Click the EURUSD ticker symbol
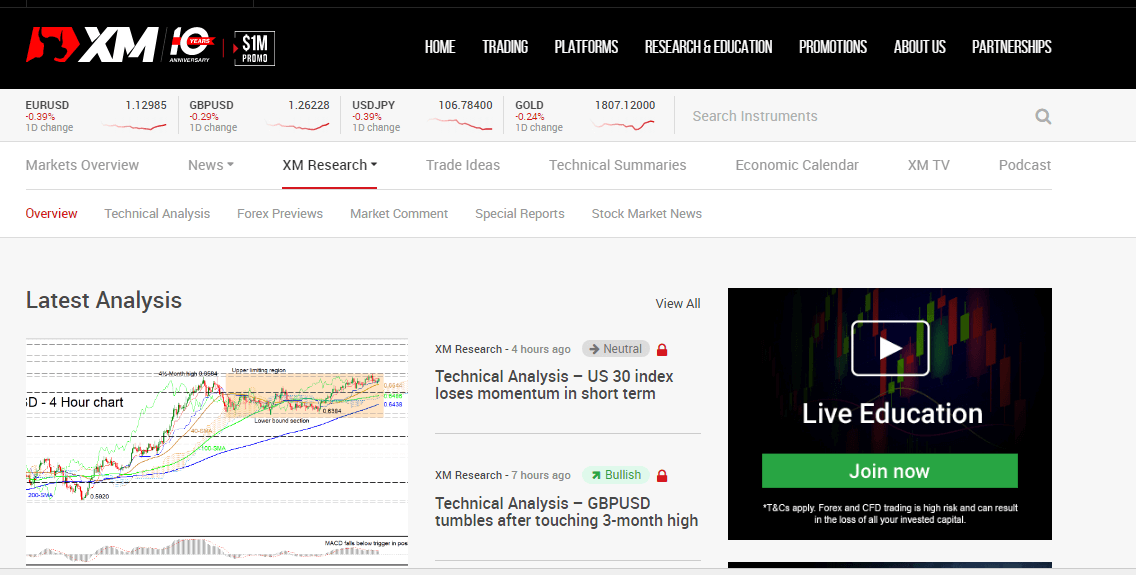The width and height of the screenshot is (1136, 575). (x=47, y=105)
